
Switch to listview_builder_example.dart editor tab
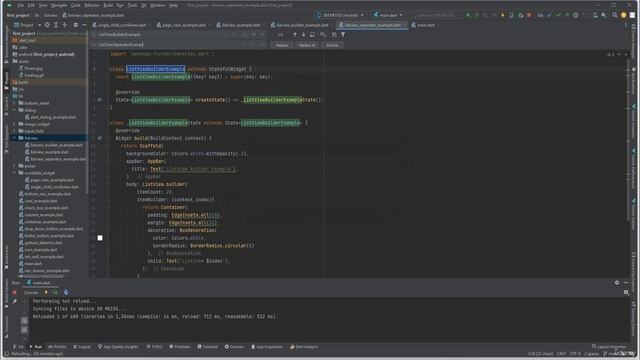tap(302, 25)
